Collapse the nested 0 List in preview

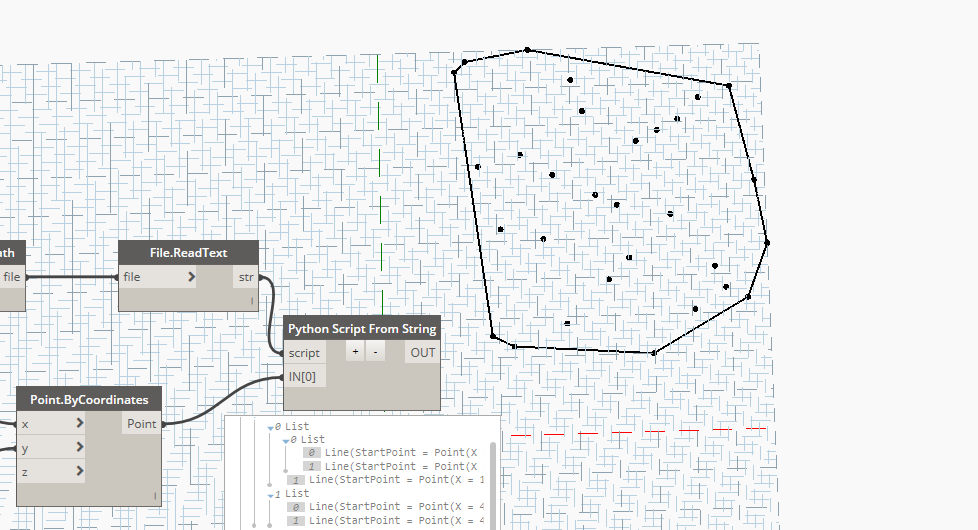click(x=286, y=441)
